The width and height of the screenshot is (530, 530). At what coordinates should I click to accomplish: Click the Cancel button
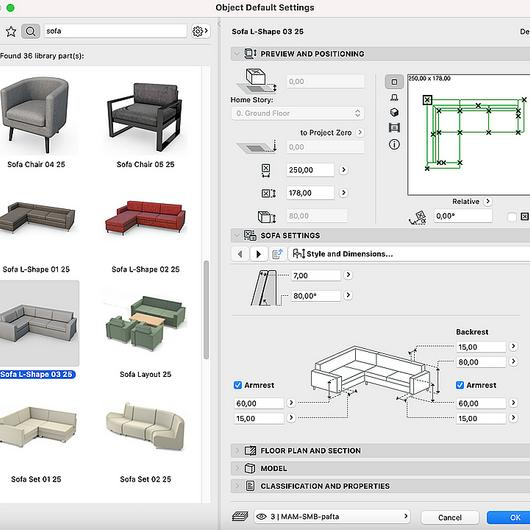point(450,517)
